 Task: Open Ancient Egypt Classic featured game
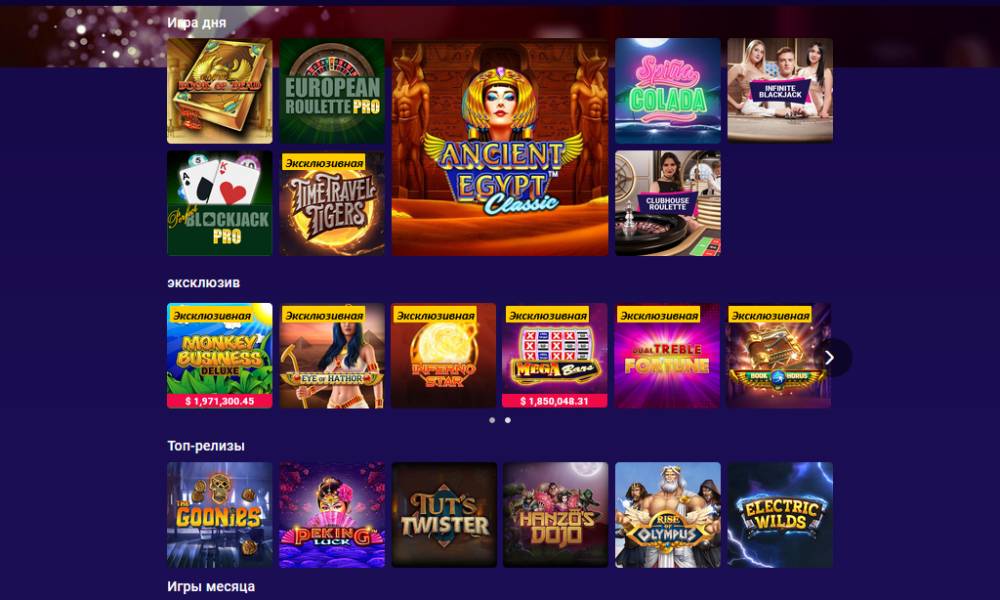500,147
